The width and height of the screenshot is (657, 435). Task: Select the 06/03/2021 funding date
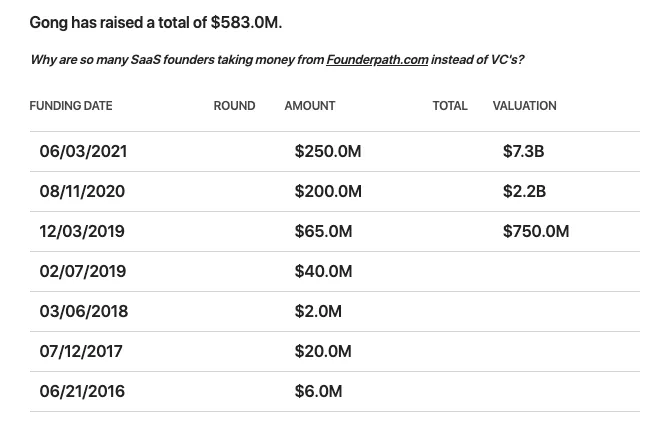click(x=83, y=152)
